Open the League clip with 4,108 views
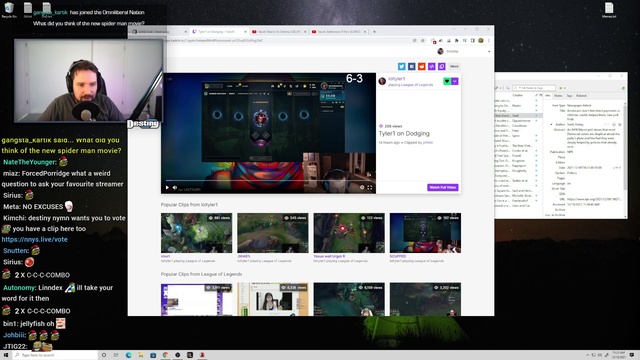 coord(349,299)
